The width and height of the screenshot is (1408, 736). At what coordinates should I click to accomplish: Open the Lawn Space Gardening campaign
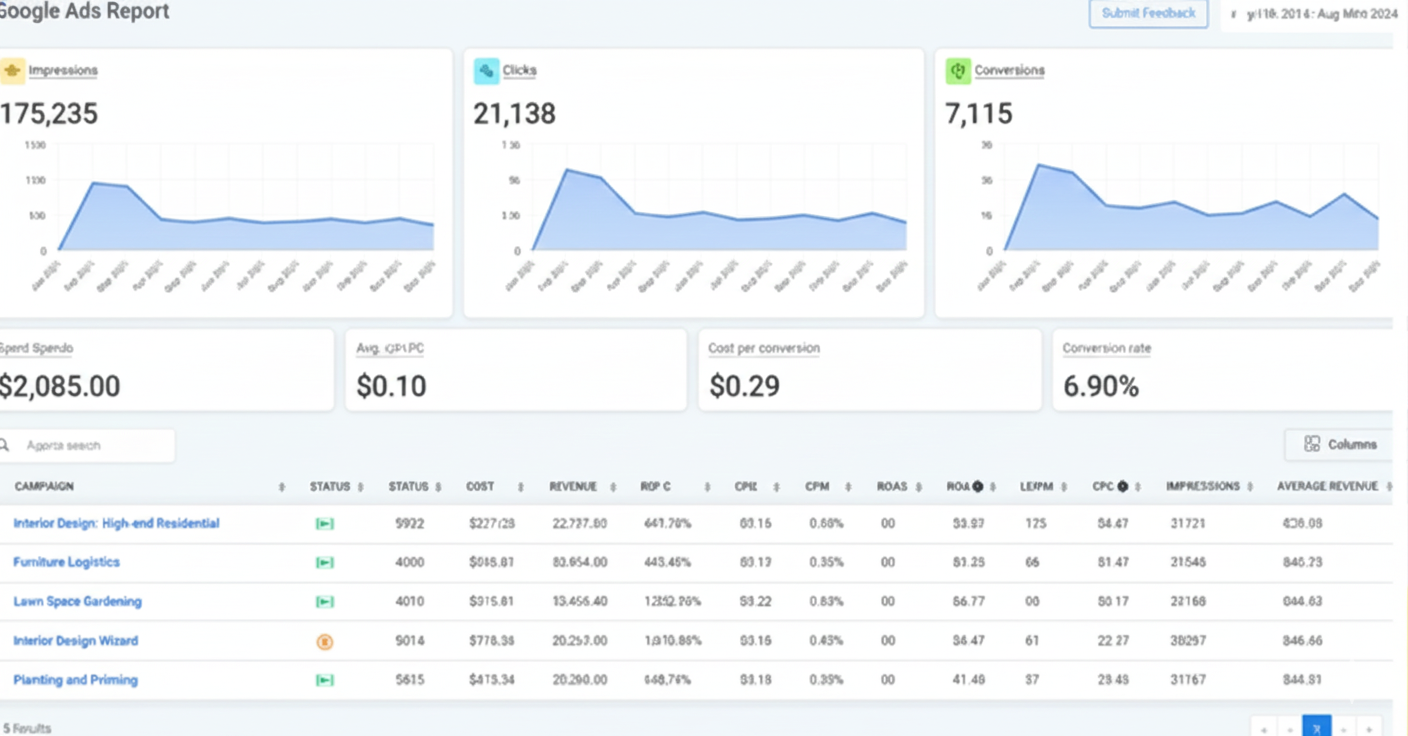coord(77,602)
